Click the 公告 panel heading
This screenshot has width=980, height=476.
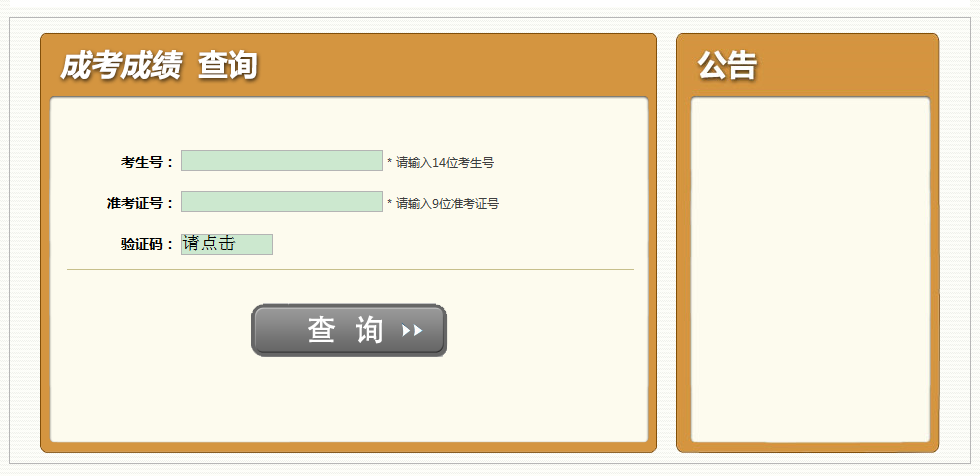[727, 65]
